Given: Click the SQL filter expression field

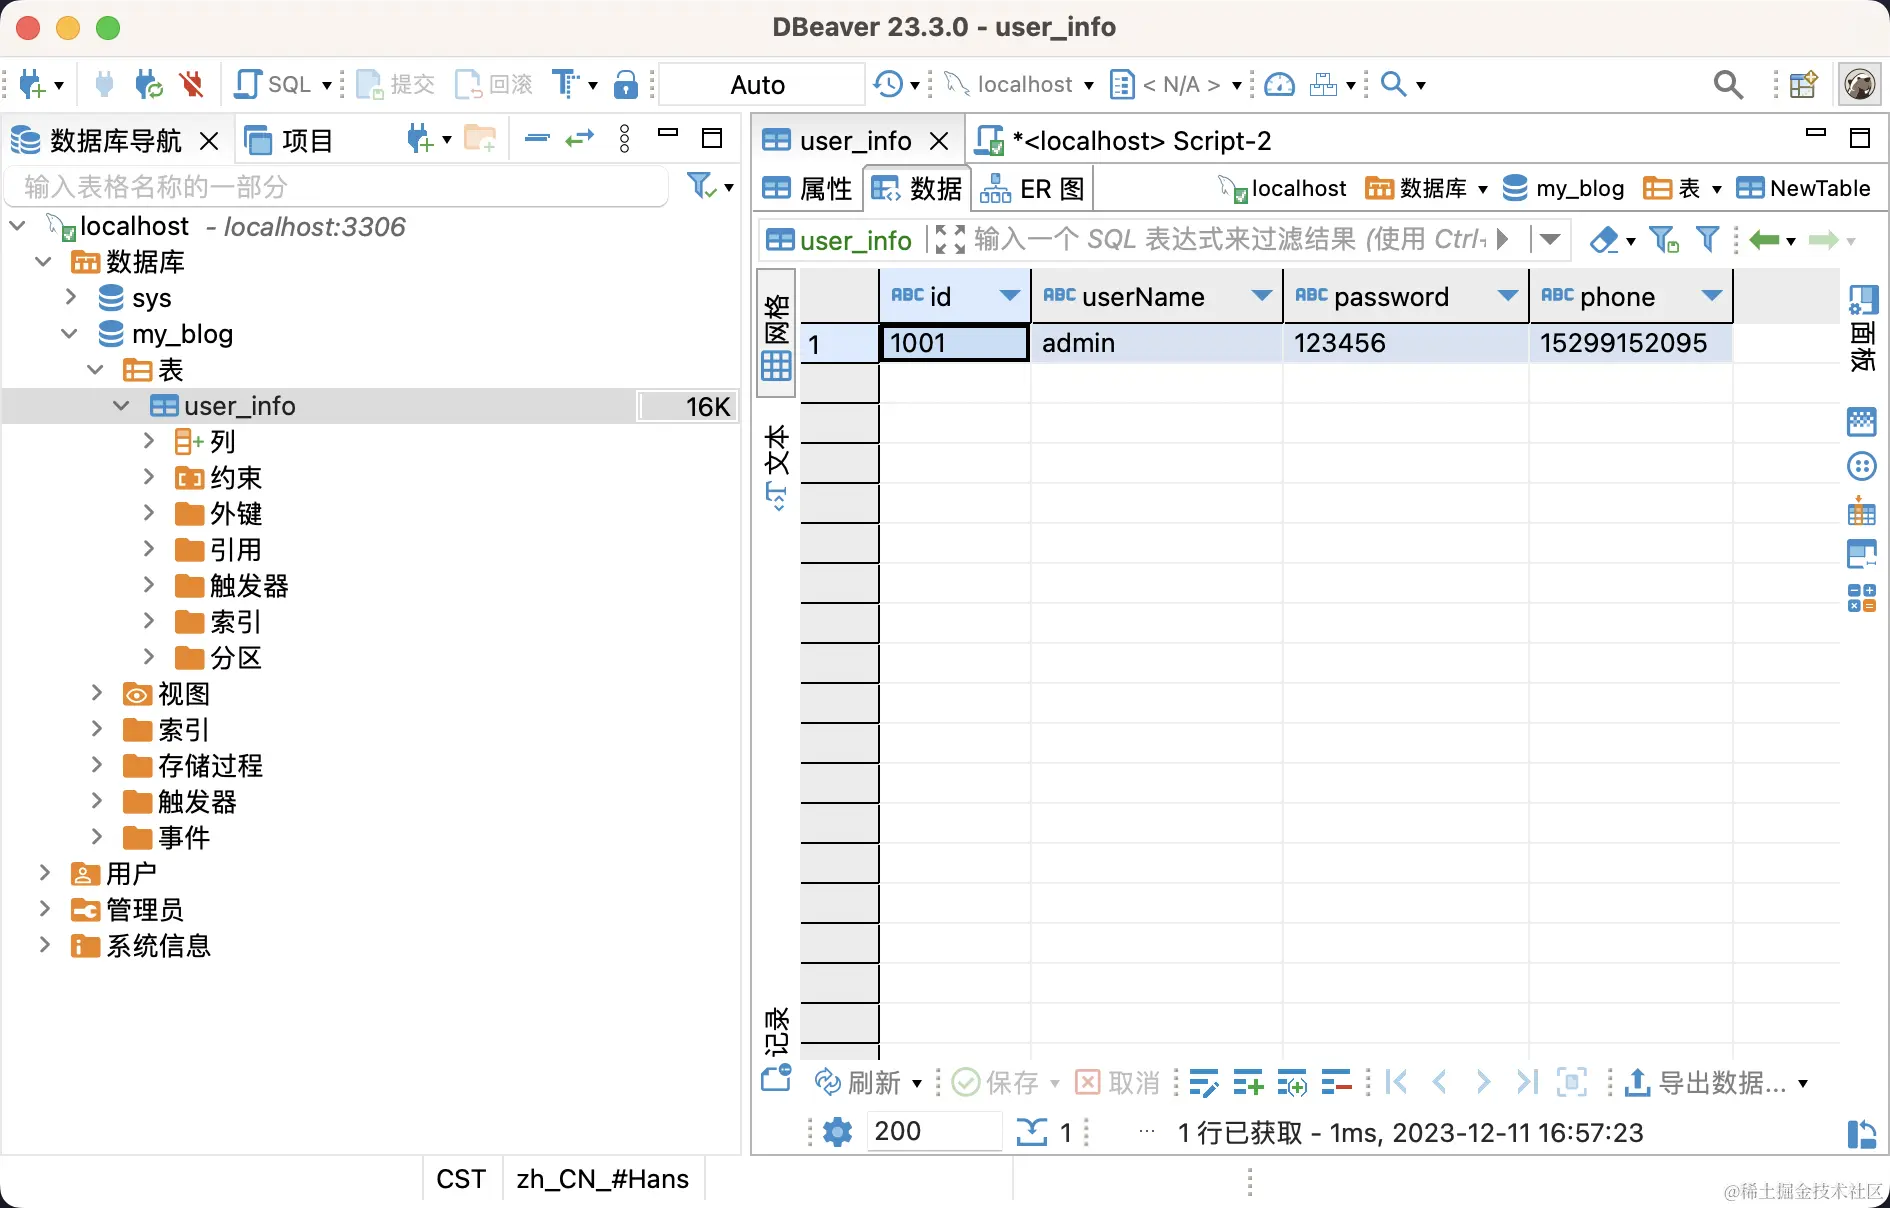Looking at the screenshot, I should tap(1229, 240).
